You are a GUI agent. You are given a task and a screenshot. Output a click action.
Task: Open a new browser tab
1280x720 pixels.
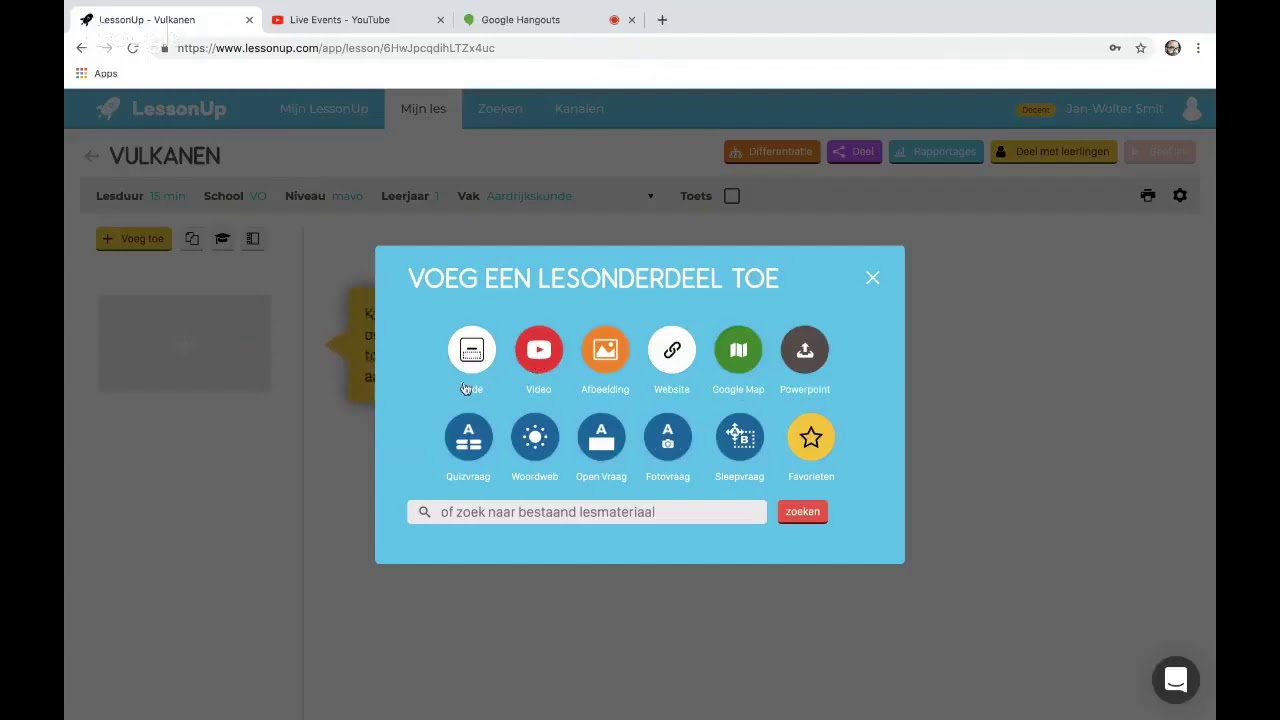tap(662, 20)
